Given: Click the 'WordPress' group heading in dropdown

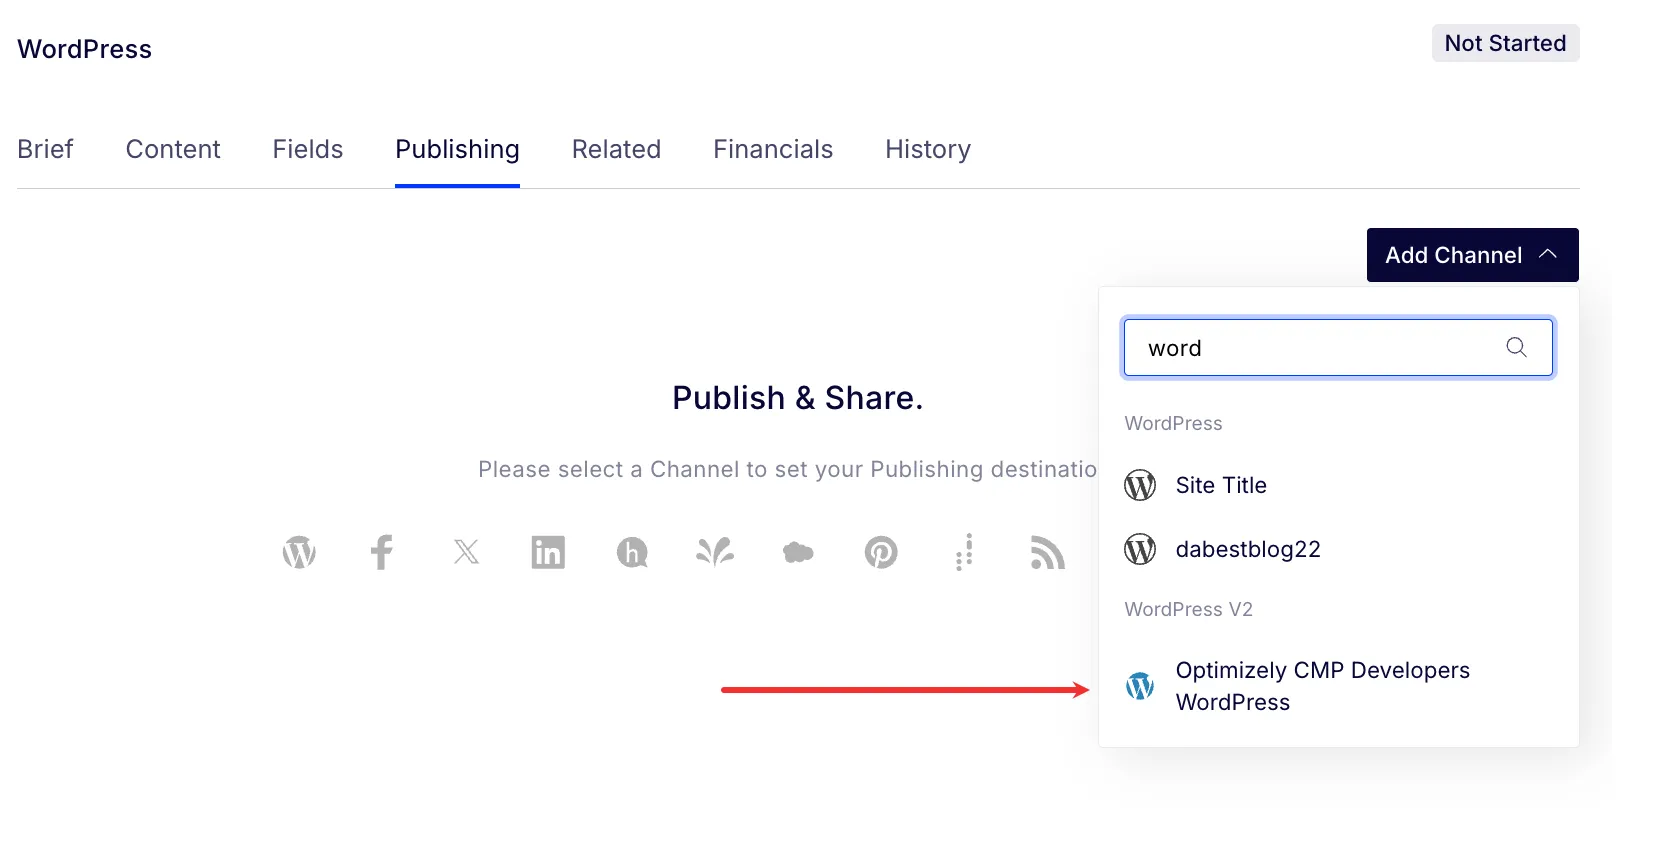Looking at the screenshot, I should point(1173,423).
